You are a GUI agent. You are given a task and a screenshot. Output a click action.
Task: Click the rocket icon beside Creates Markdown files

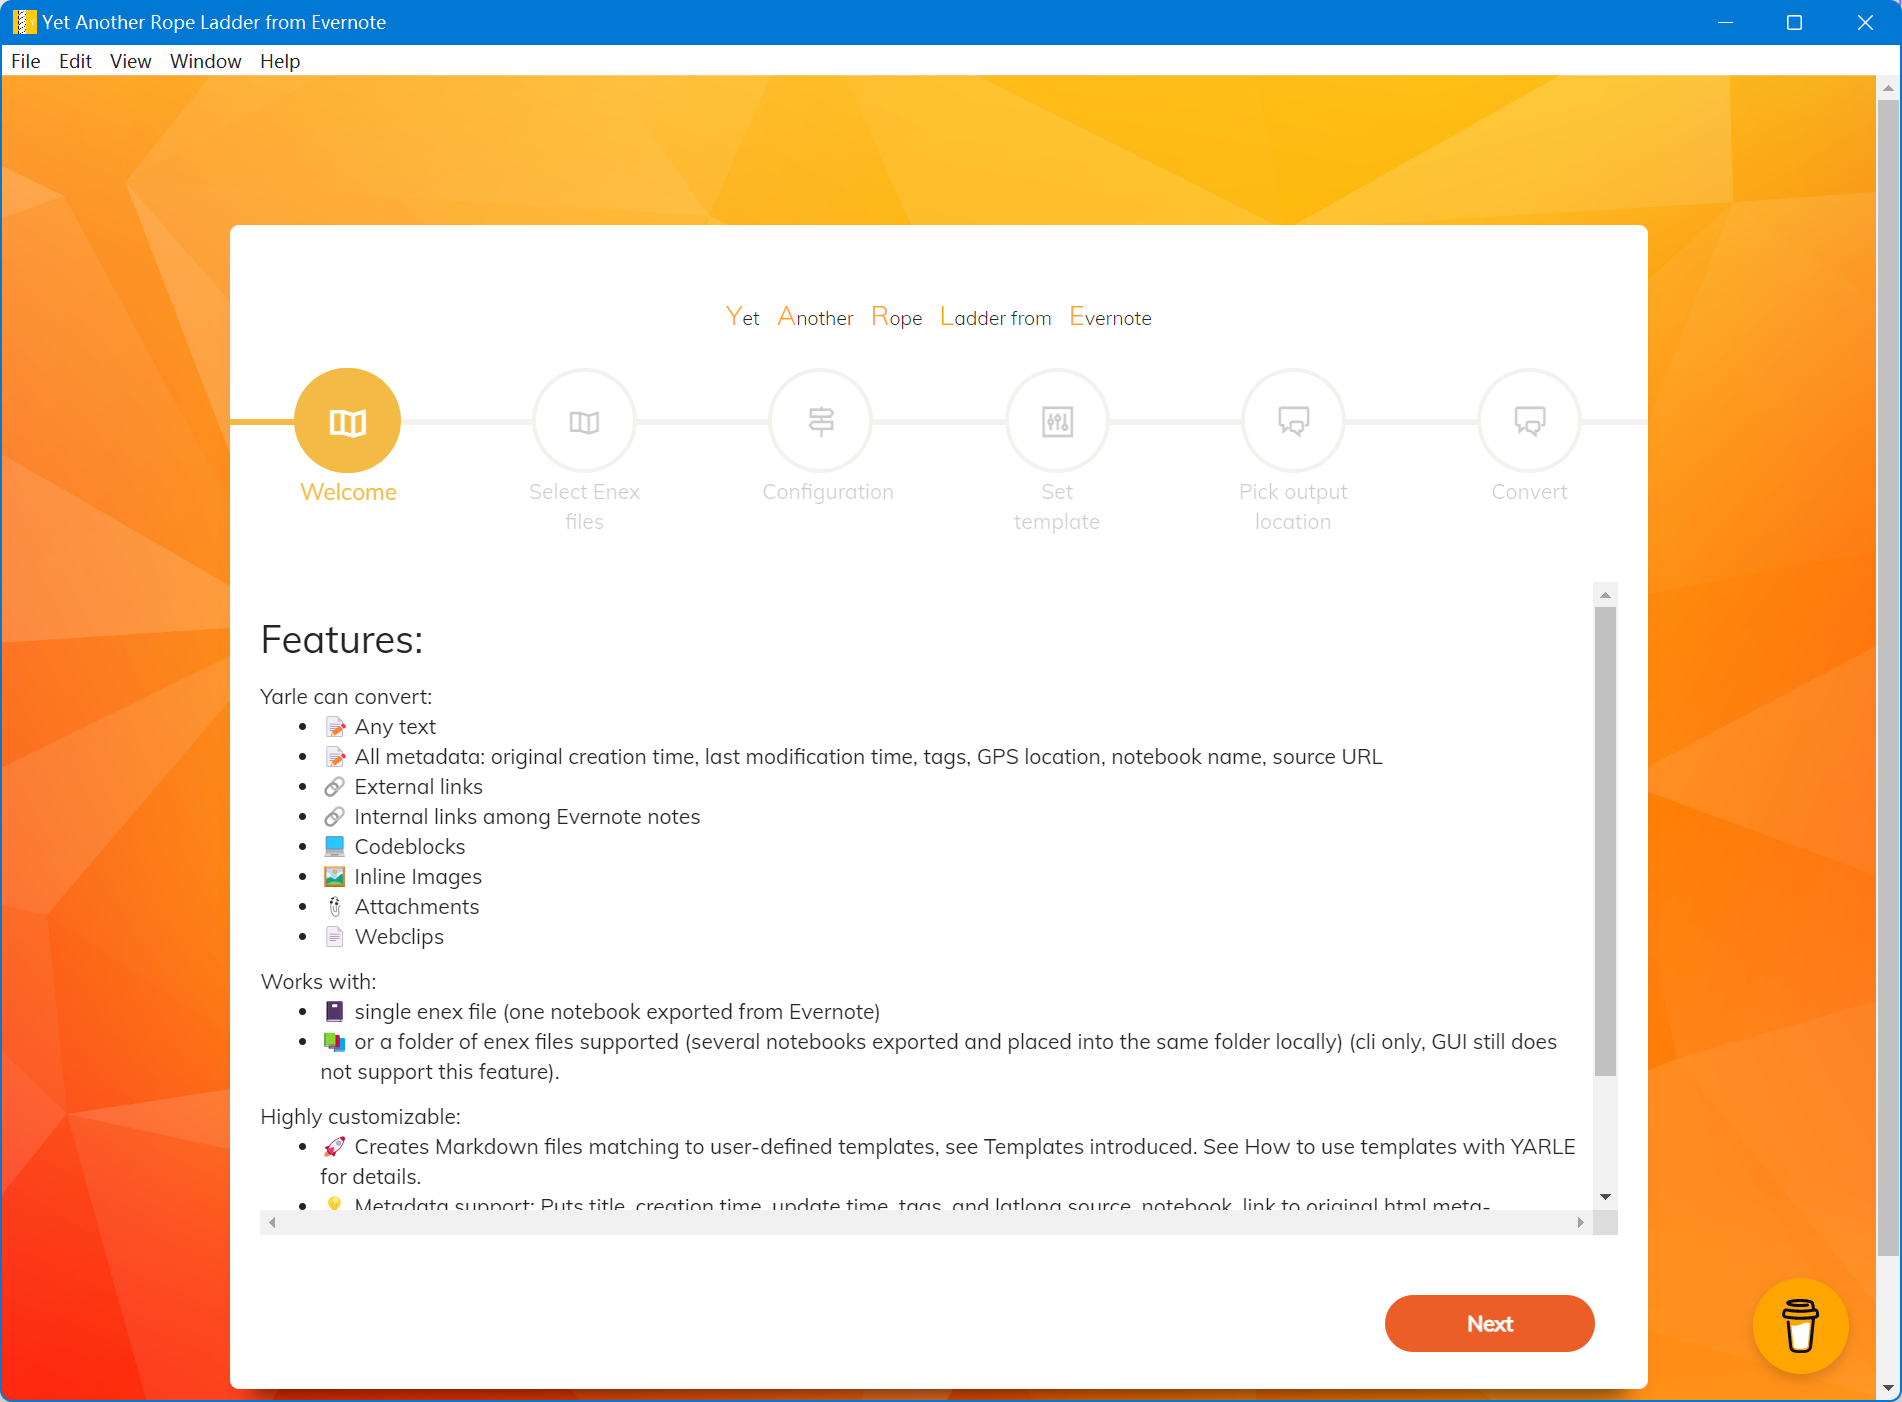[x=335, y=1147]
